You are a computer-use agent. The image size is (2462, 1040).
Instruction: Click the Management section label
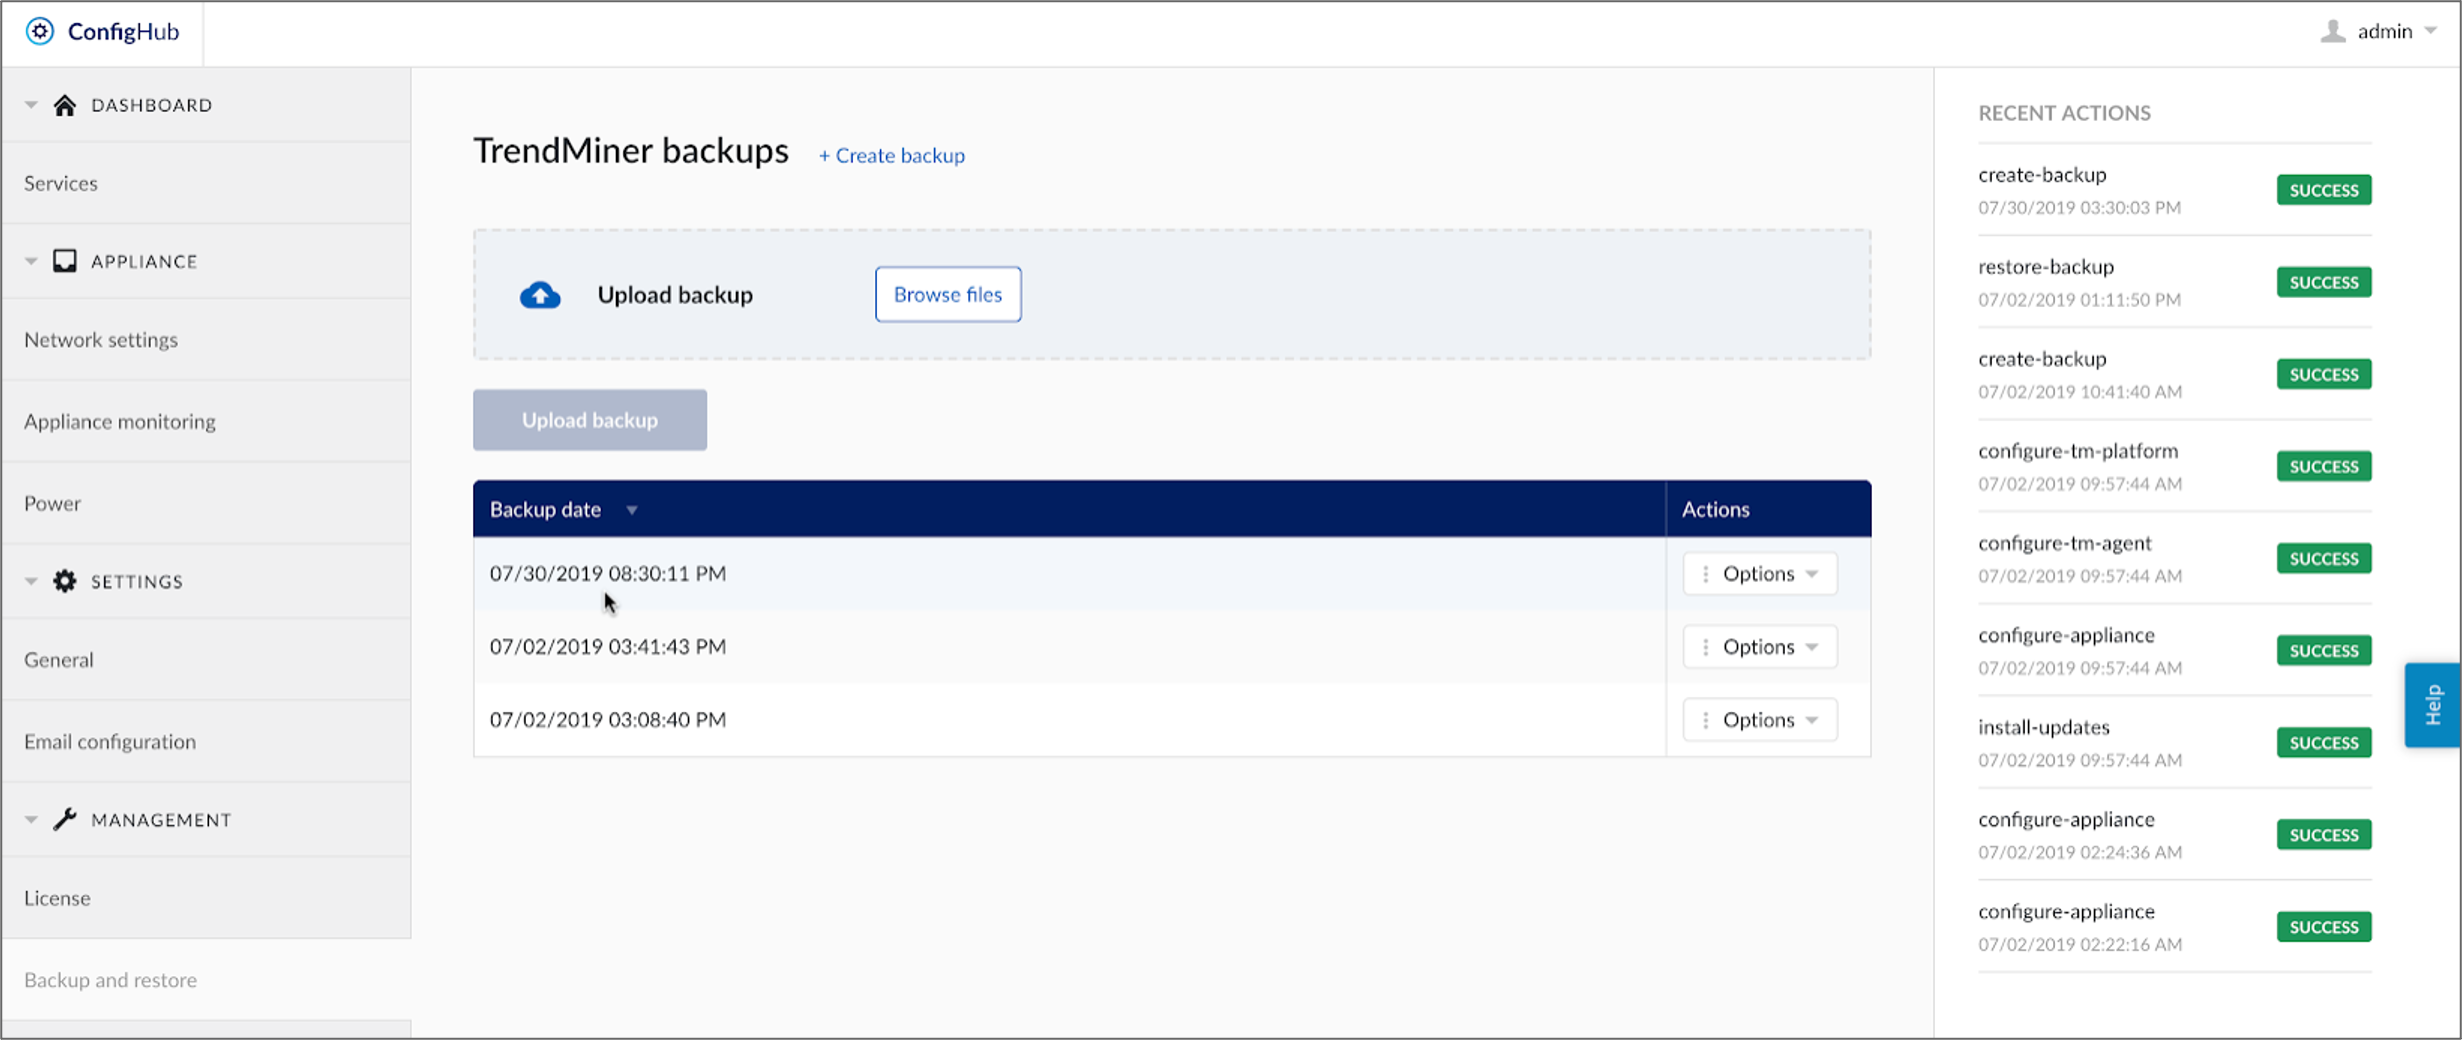coord(161,819)
